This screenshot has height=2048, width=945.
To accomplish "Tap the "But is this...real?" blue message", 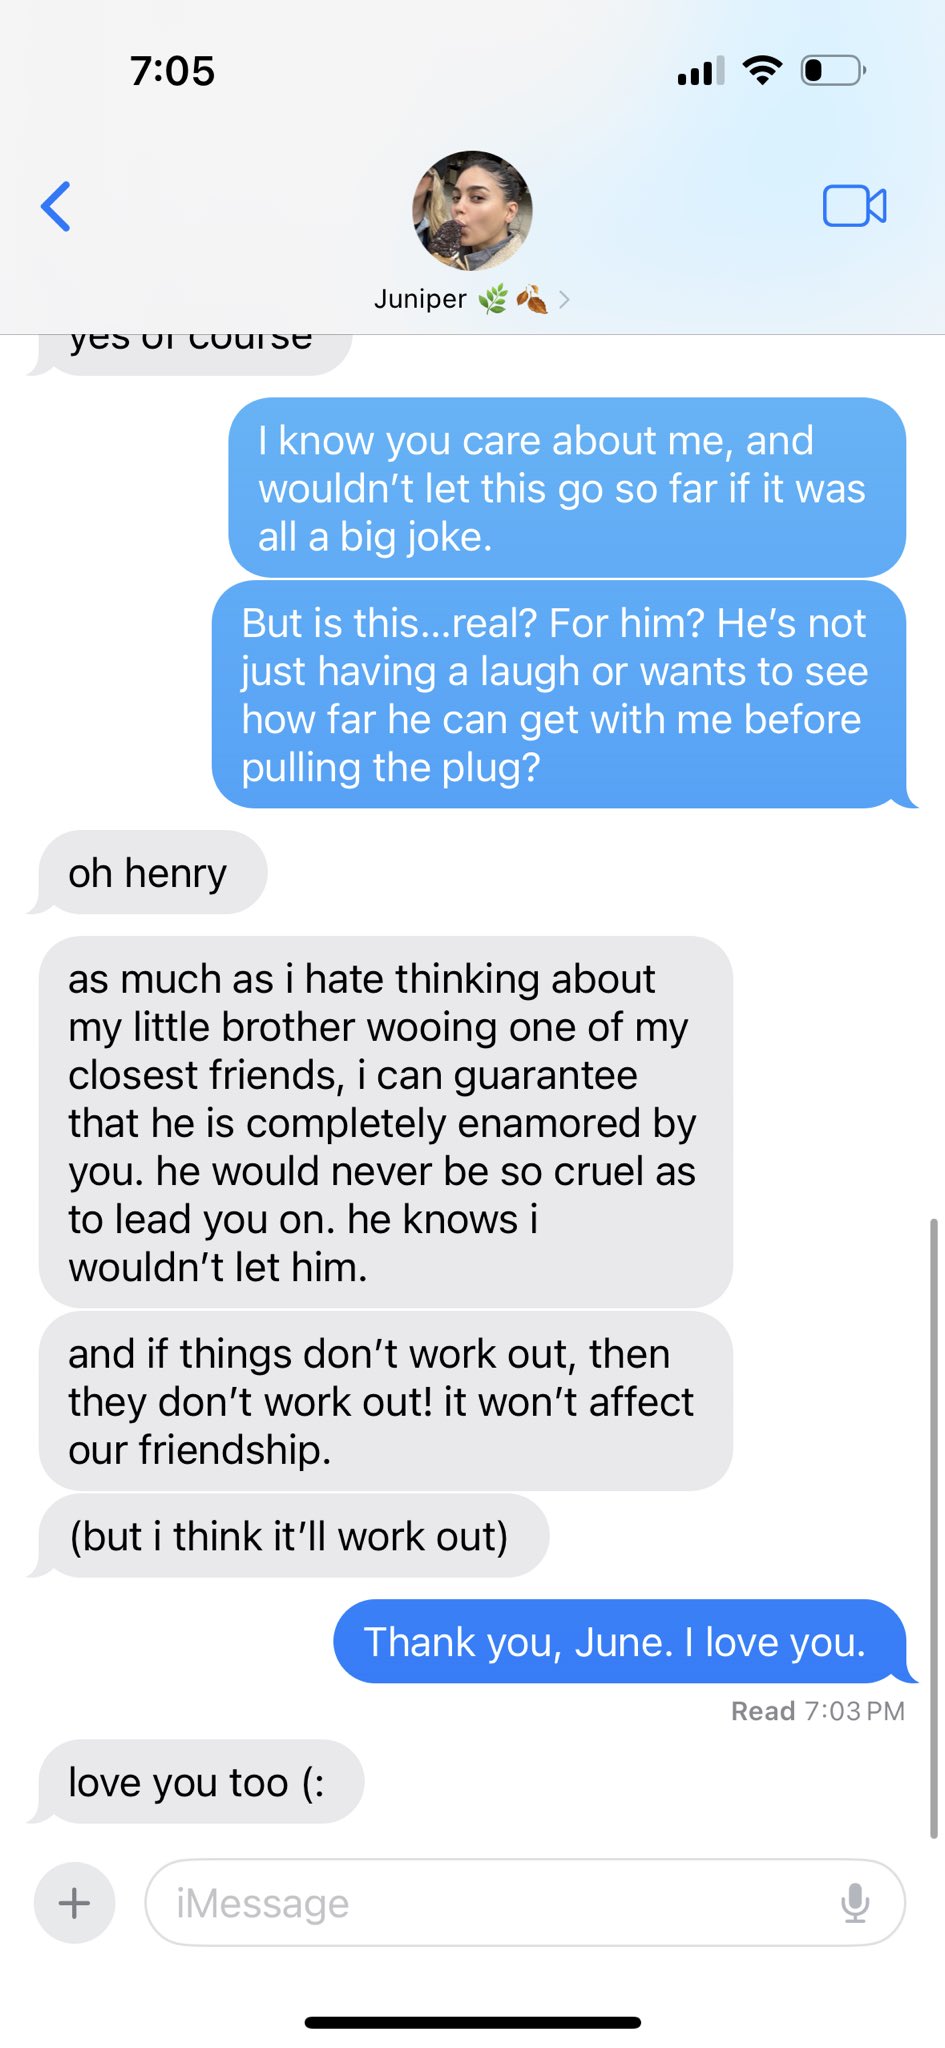I will click(558, 695).
